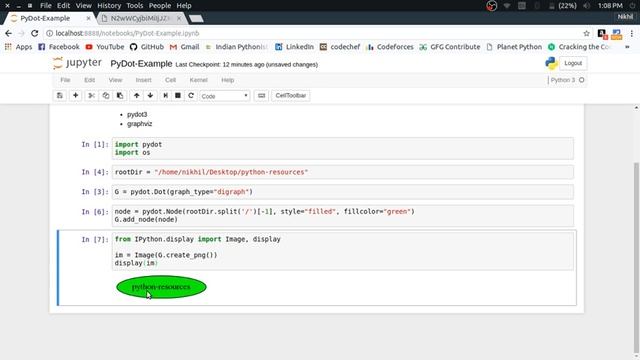The height and width of the screenshot is (360, 640).
Task: Click the Nikhil profile button
Action: [x=625, y=17]
